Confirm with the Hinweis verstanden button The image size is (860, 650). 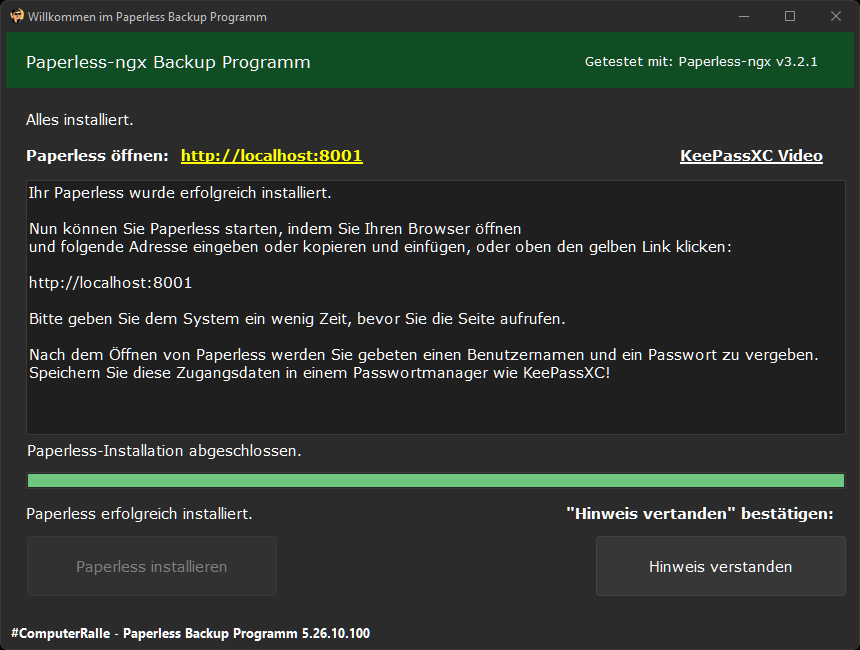[x=720, y=566]
